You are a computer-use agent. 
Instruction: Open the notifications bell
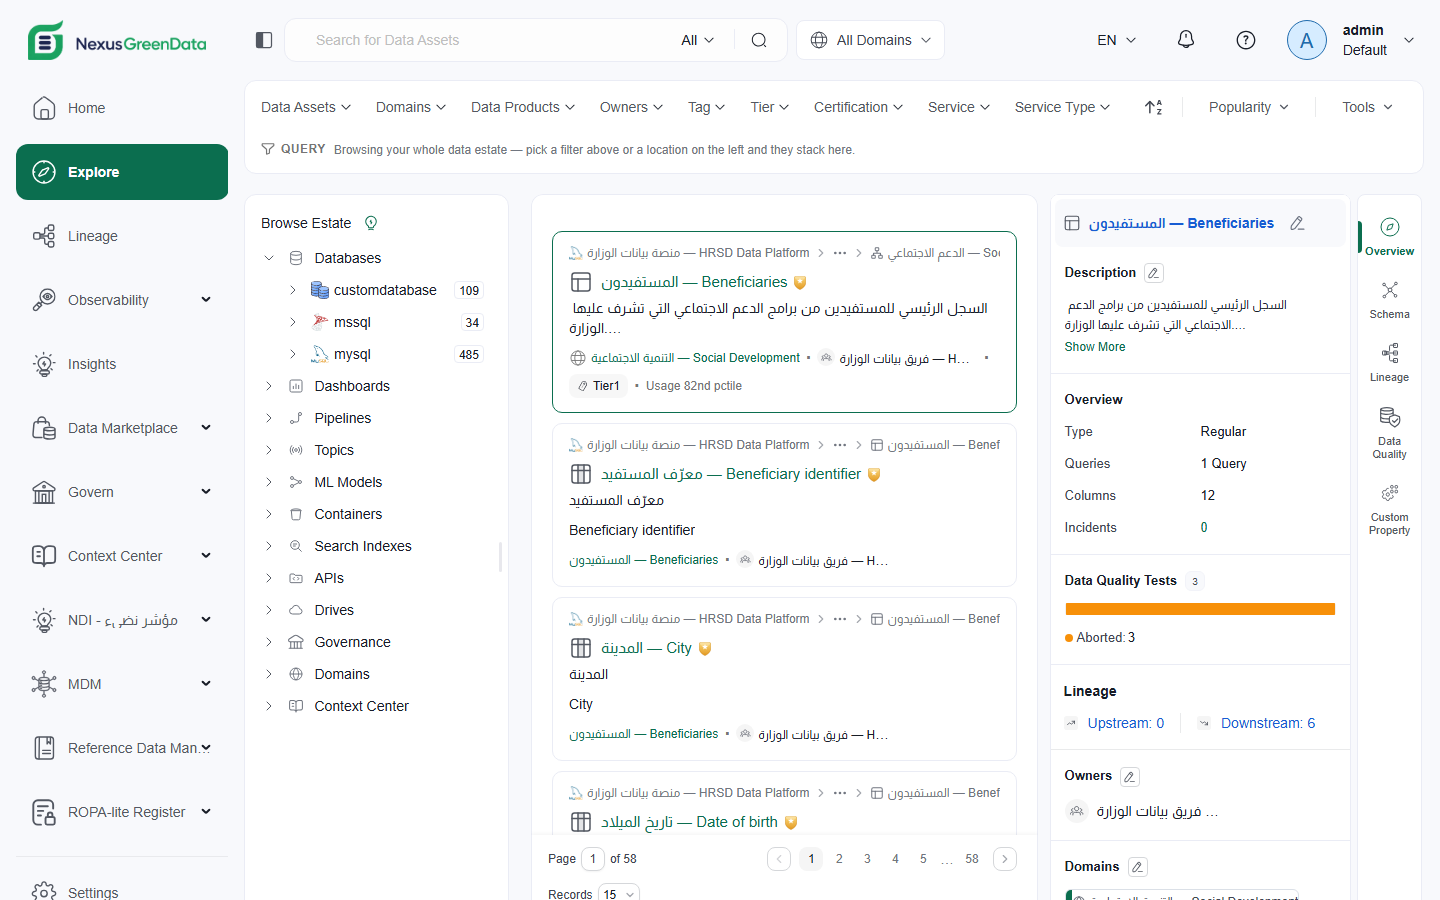click(1186, 40)
